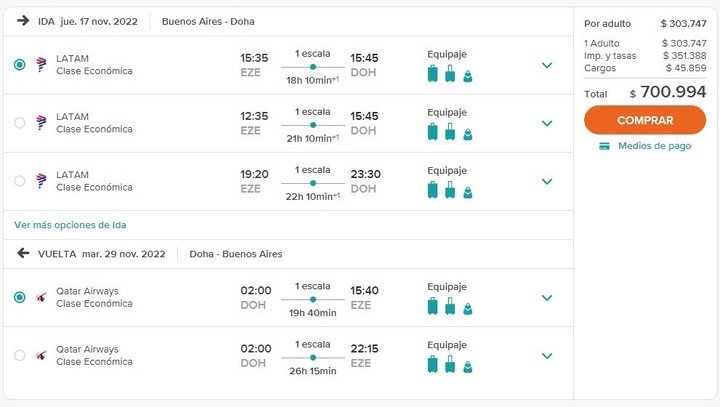Expand details of the 15:35 LATAM flight
720x407 pixels.
[546, 65]
